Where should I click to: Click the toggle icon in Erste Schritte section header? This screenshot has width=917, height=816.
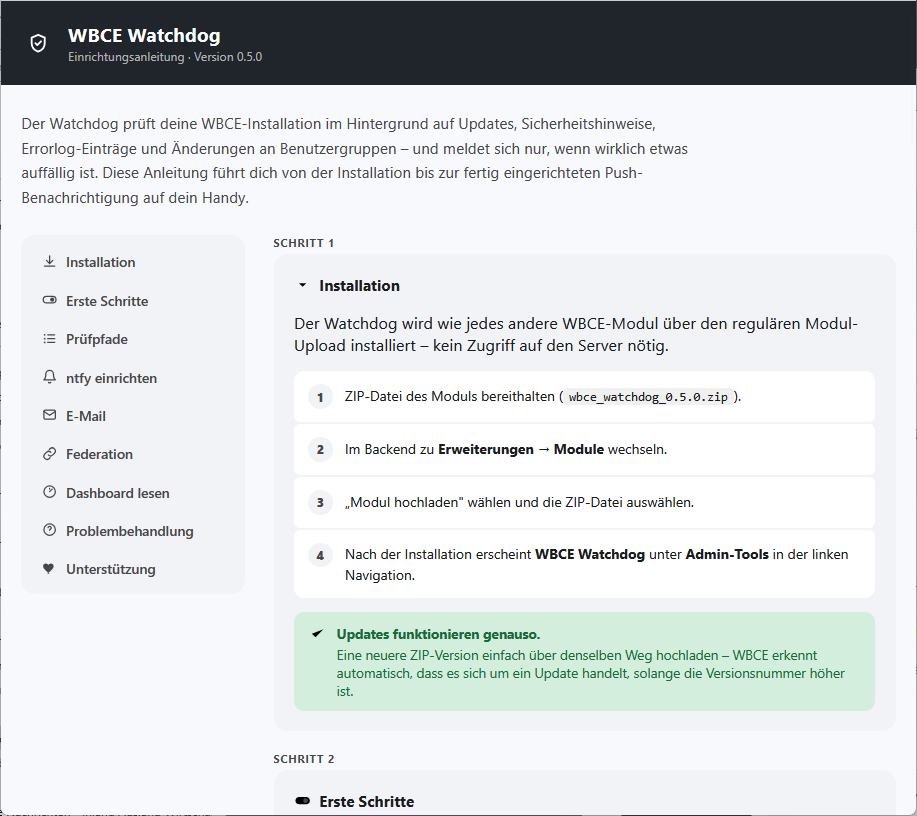(302, 801)
